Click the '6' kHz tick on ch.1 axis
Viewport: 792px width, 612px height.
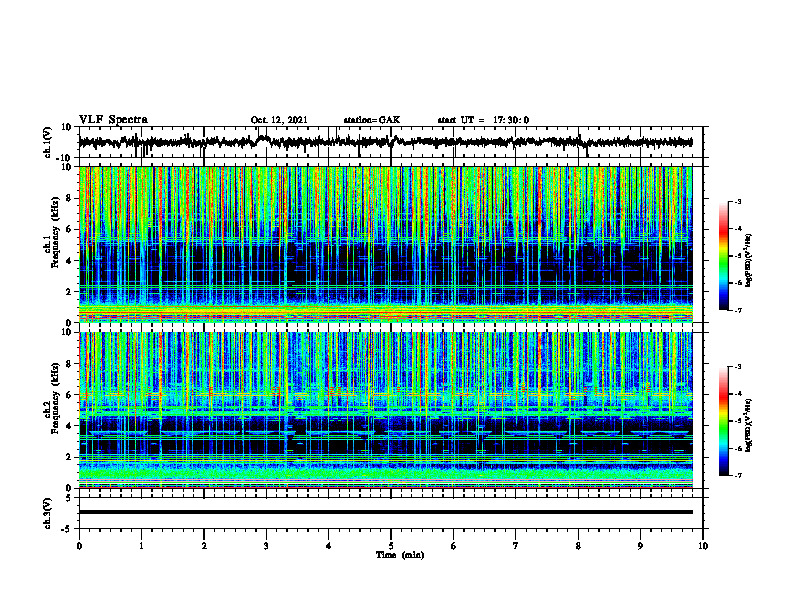(x=70, y=230)
